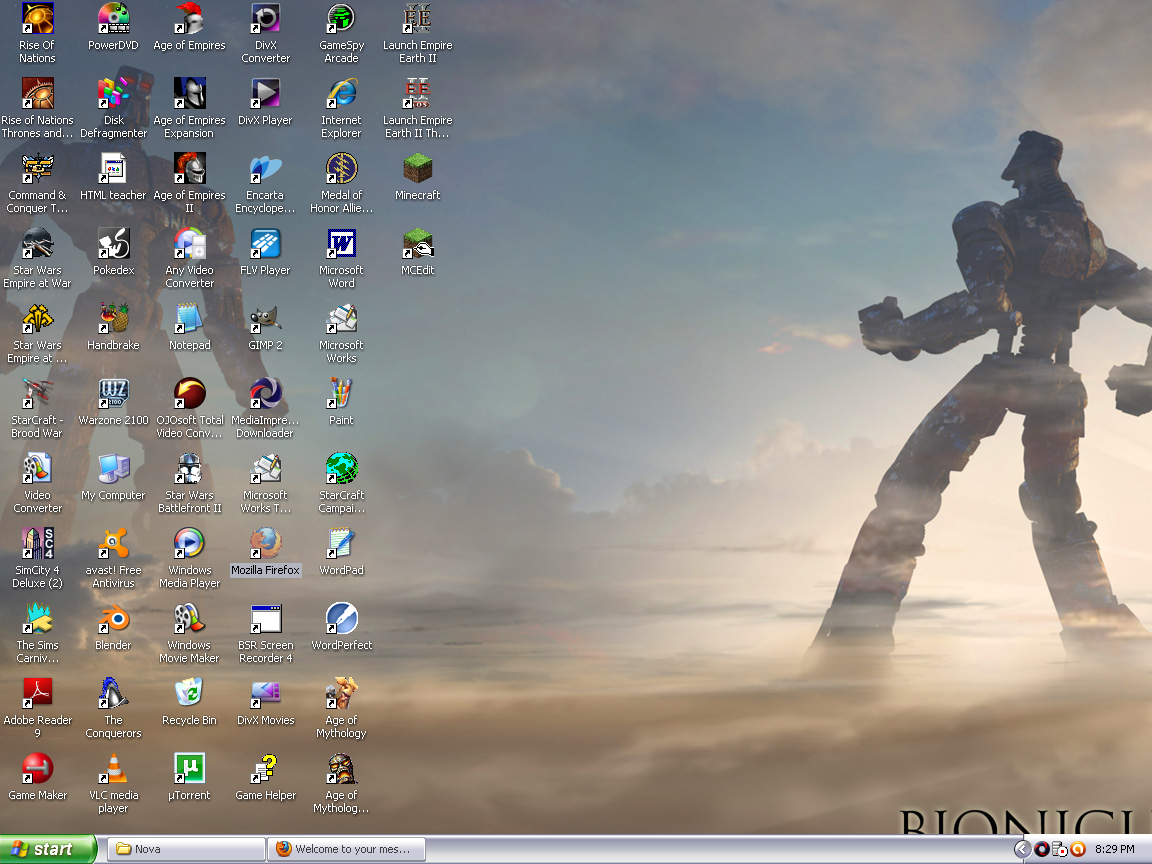Viewport: 1152px width, 864px height.
Task: Click the MCEdit desktop shortcut
Action: 417,246
